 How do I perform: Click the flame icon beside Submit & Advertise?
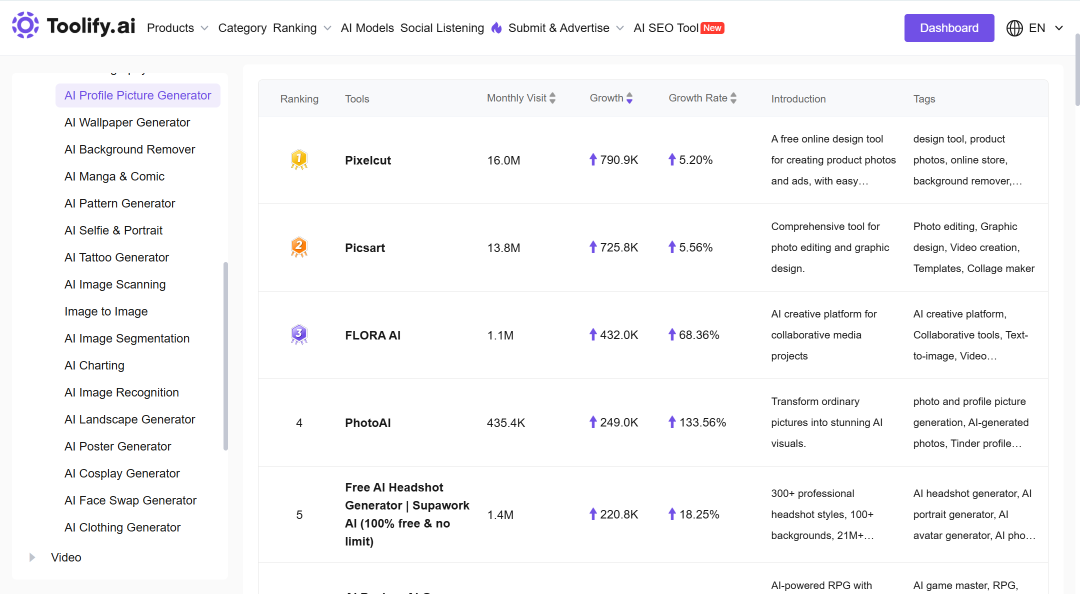pos(497,28)
